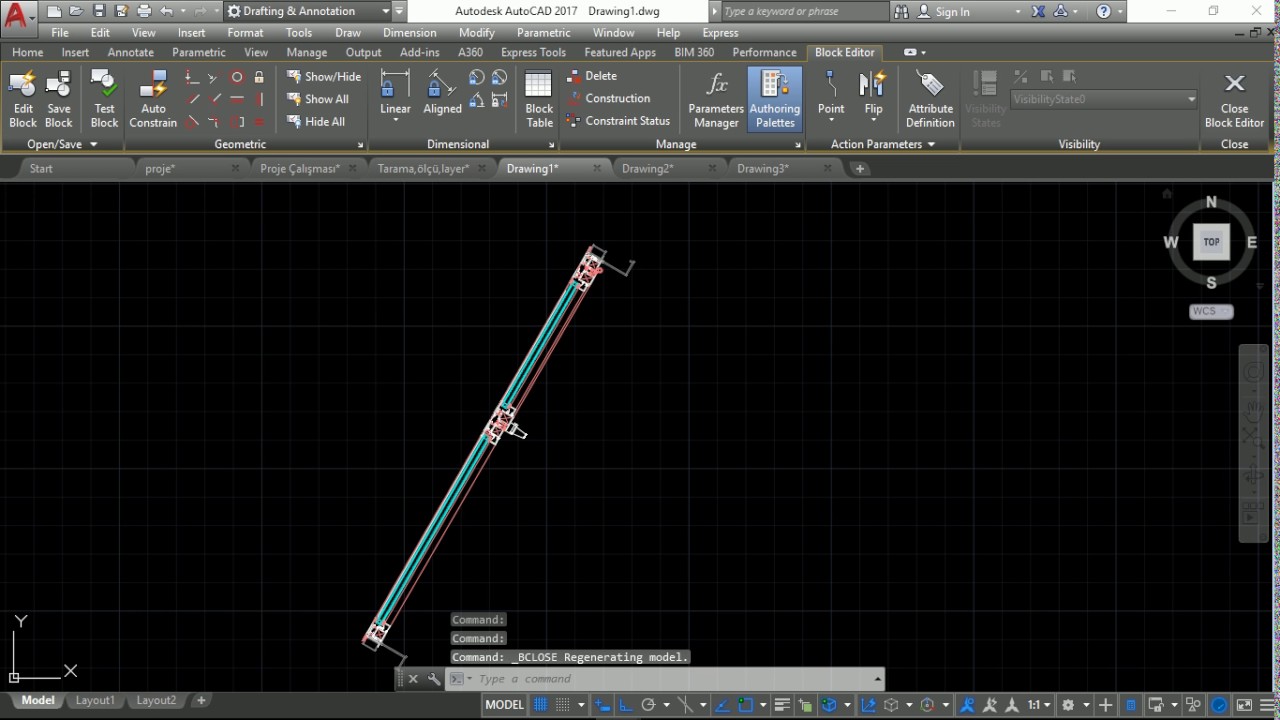
Task: Toggle Authoring Palettes visibility
Action: (x=775, y=99)
